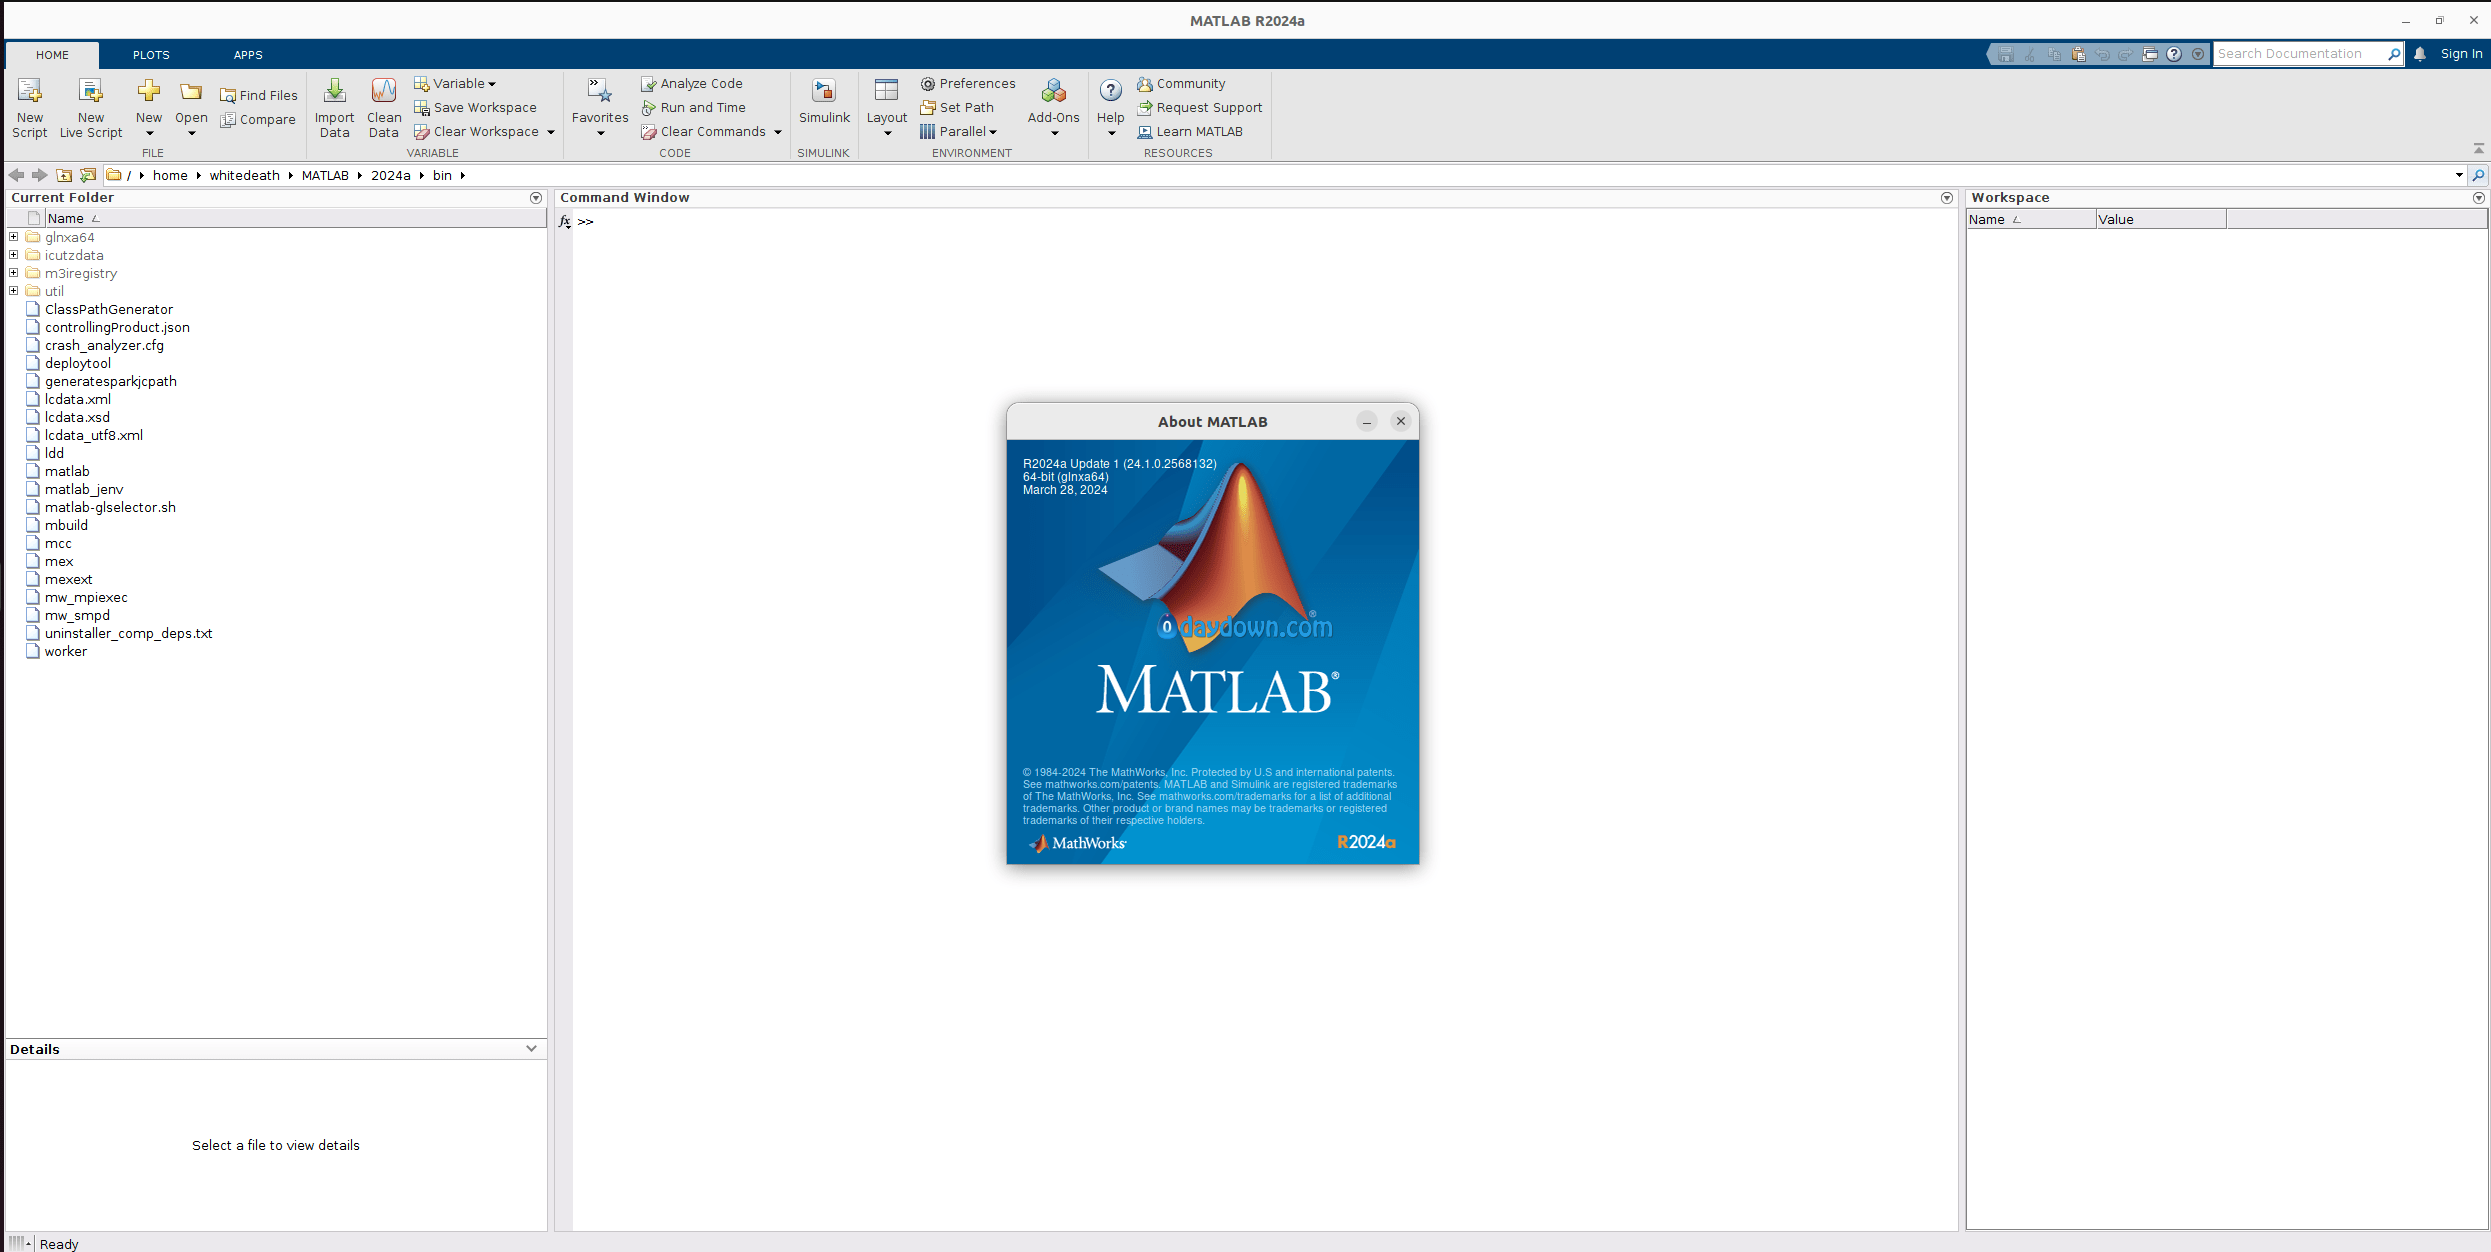Click the paste icon in quick access toolbar

point(2078,54)
